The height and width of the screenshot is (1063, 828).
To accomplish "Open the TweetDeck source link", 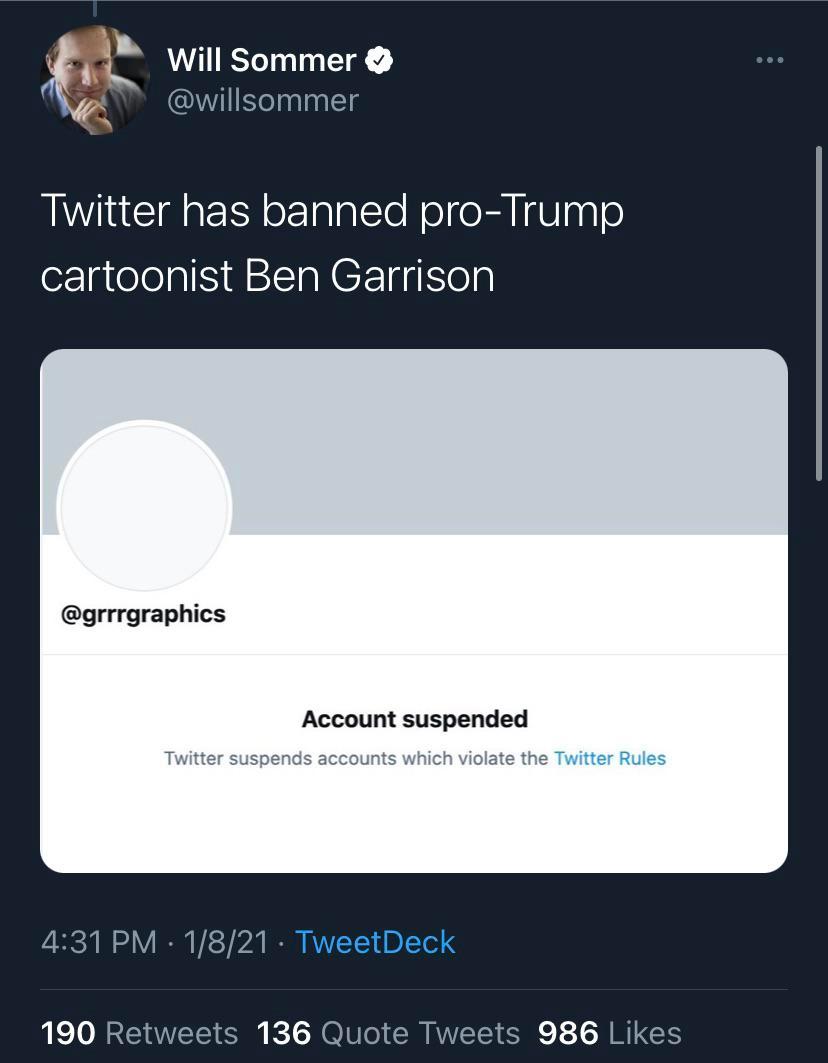I will coord(375,942).
